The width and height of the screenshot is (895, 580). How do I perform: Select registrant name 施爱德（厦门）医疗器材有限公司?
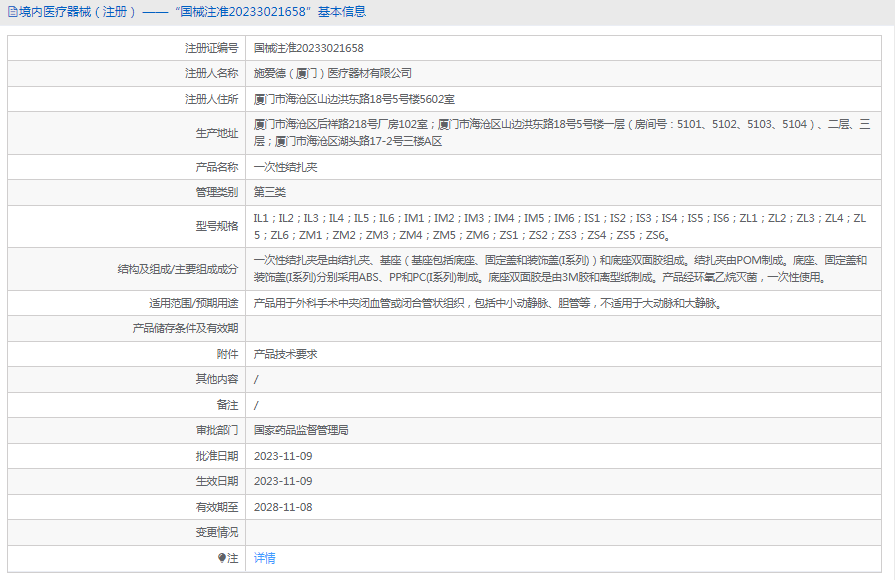click(x=333, y=73)
